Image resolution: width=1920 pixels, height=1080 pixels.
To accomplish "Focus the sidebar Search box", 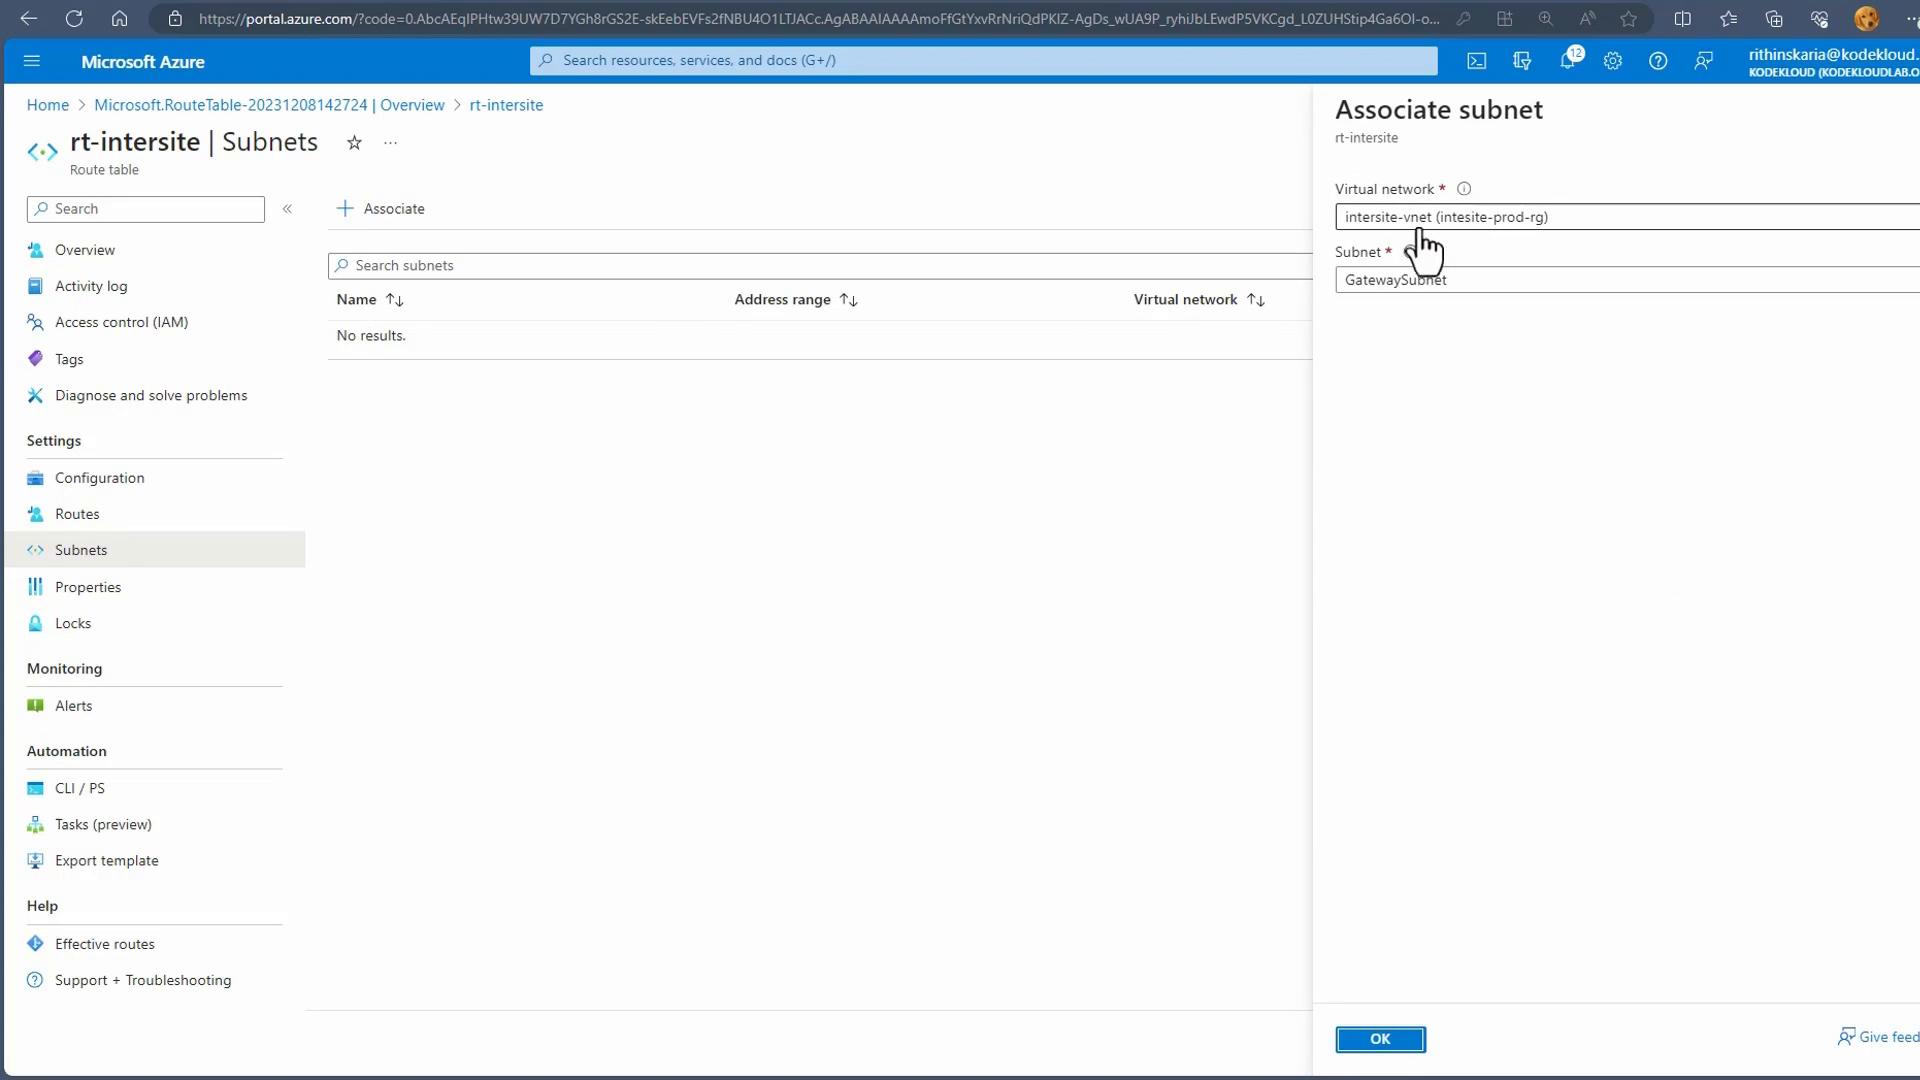I will pyautogui.click(x=146, y=209).
